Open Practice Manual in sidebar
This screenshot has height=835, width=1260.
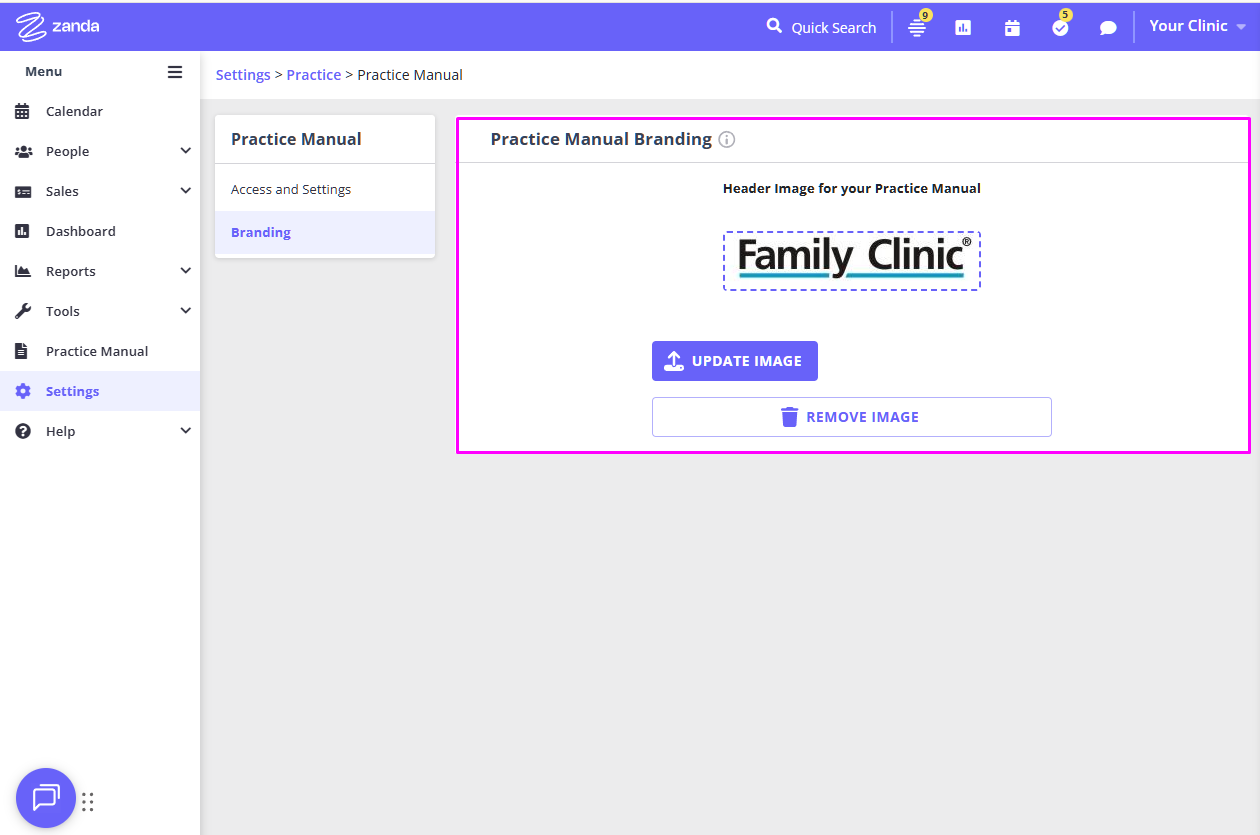[96, 351]
